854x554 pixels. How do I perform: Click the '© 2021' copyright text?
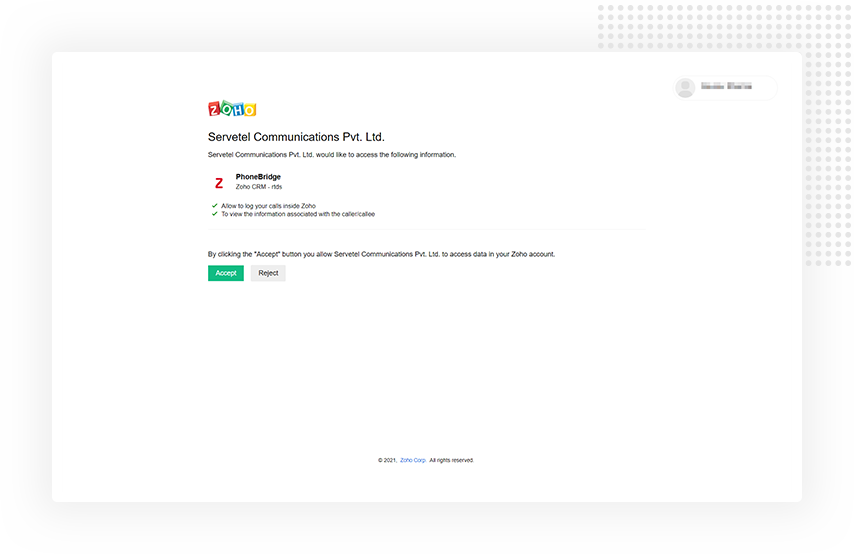point(388,460)
